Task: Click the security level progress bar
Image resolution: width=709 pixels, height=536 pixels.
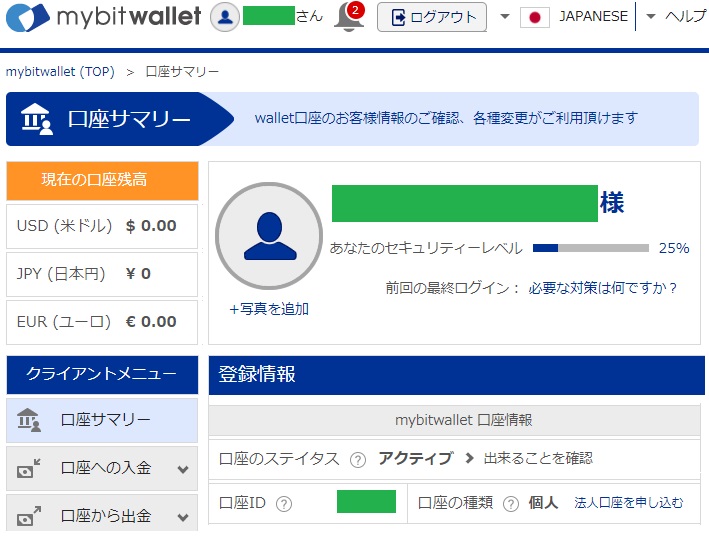Action: (591, 248)
